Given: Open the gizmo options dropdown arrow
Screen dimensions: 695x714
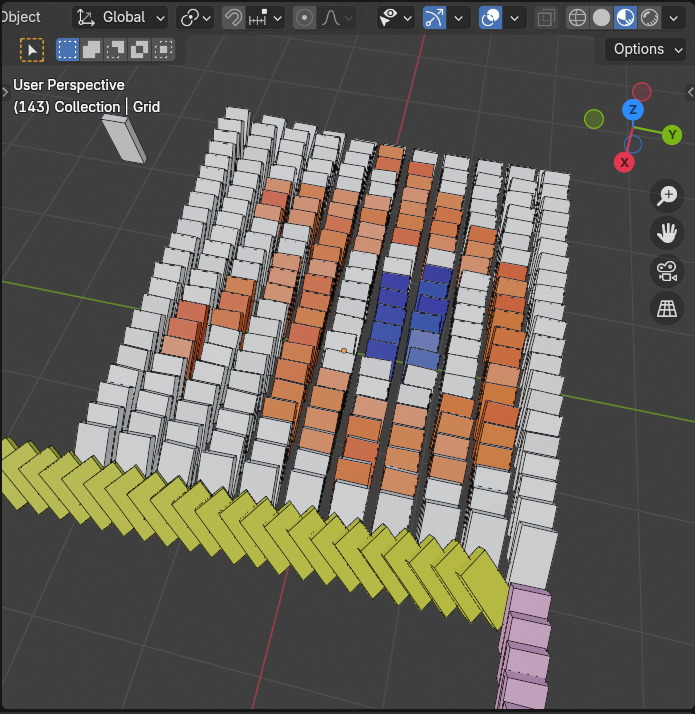Looking at the screenshot, I should [x=459, y=18].
